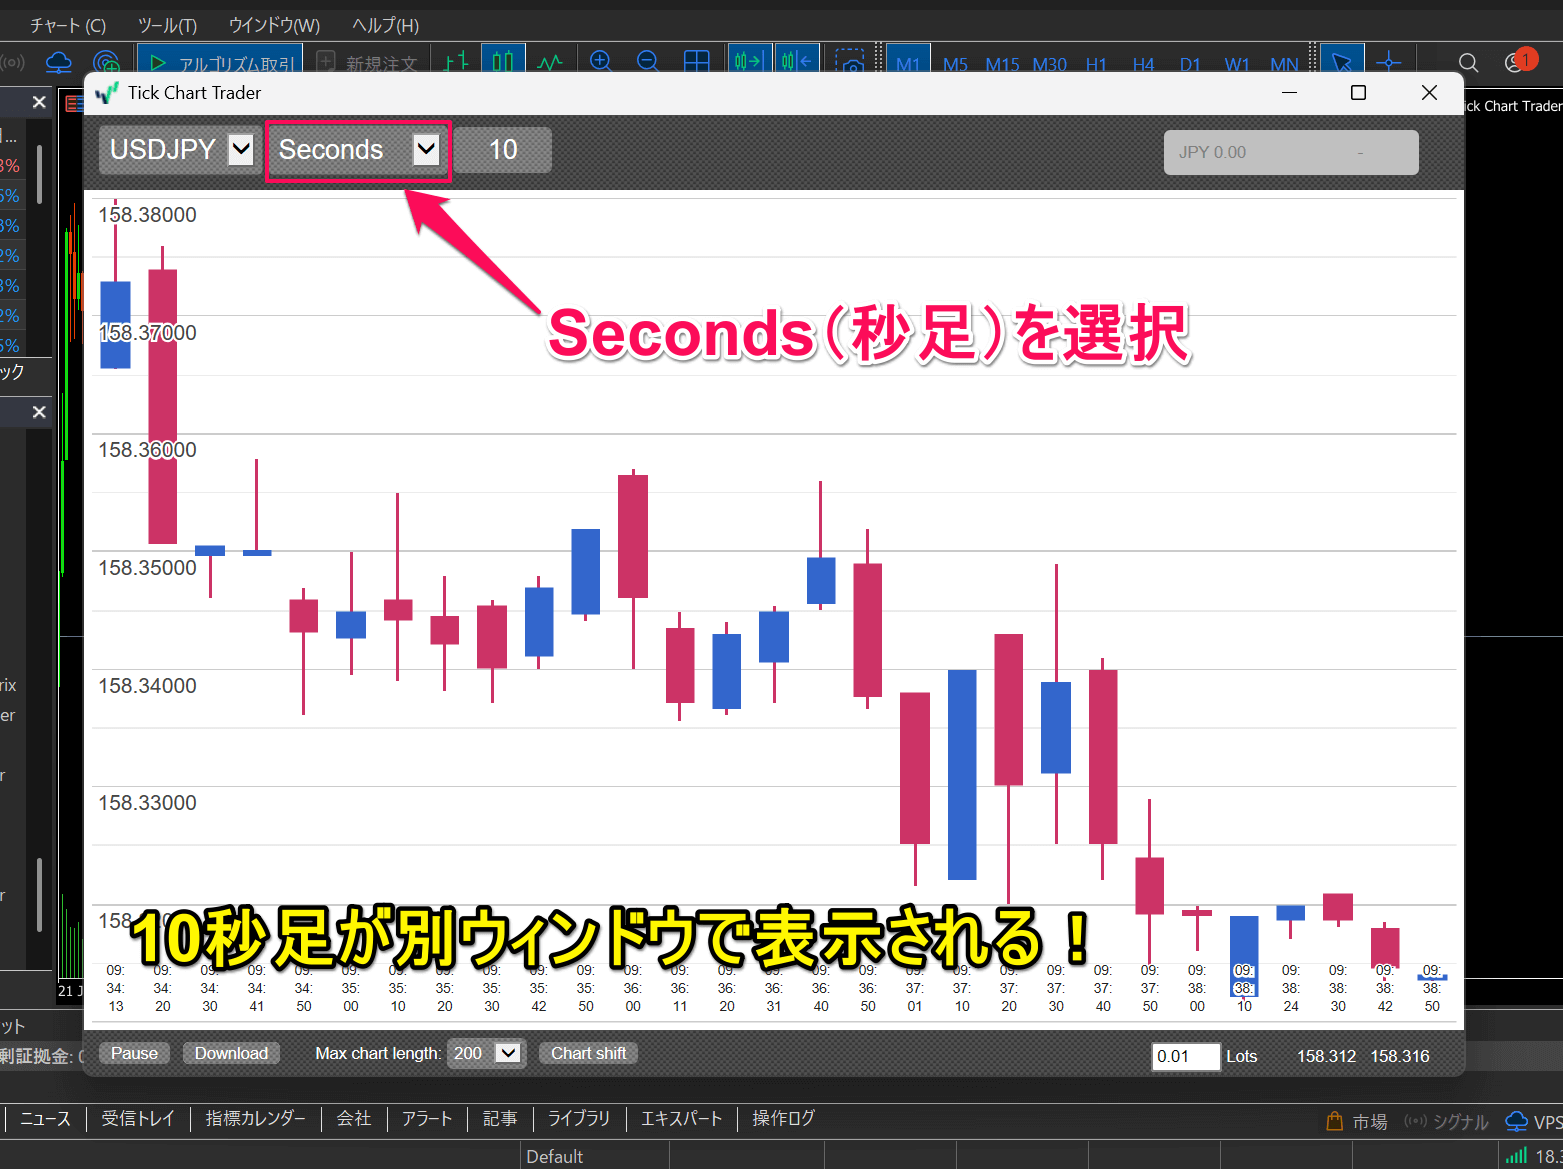The image size is (1563, 1169).
Task: Open the ツール menu
Action: tap(166, 24)
